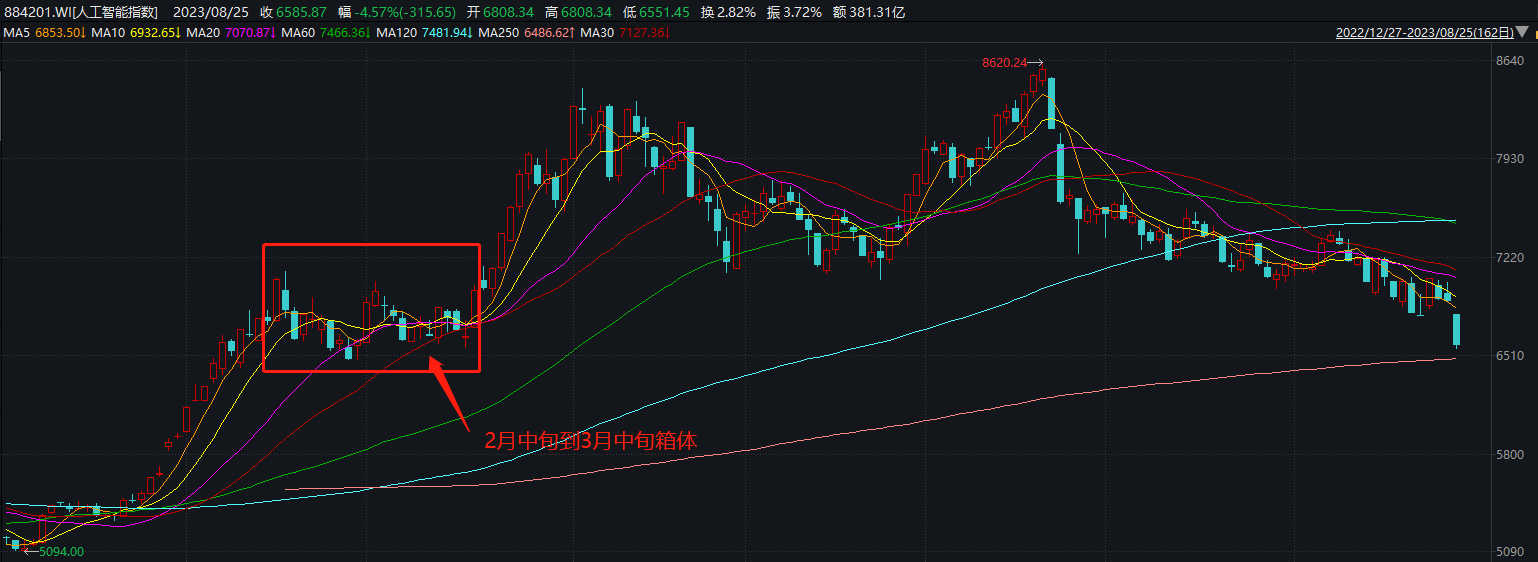The width and height of the screenshot is (1538, 562).
Task: Select the MA20 indicator value 7070.87
Action: click(x=250, y=33)
